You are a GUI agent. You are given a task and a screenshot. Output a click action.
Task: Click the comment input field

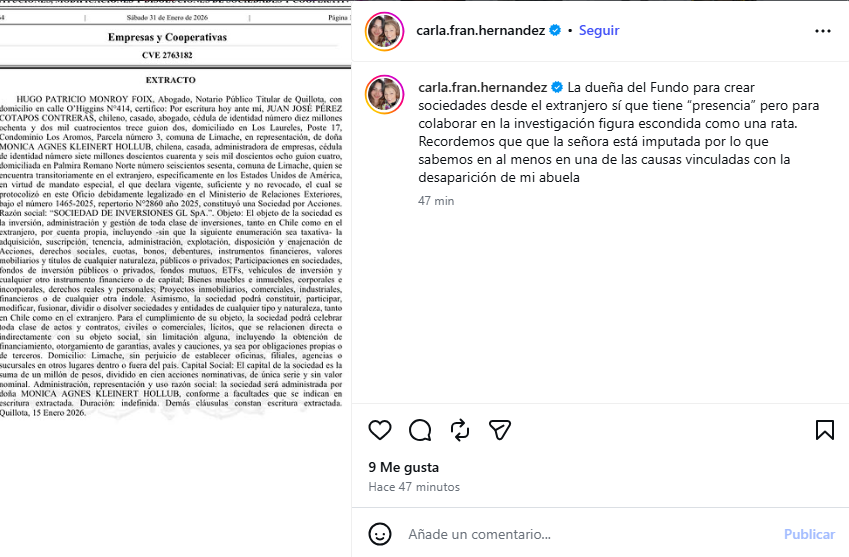tap(590, 534)
